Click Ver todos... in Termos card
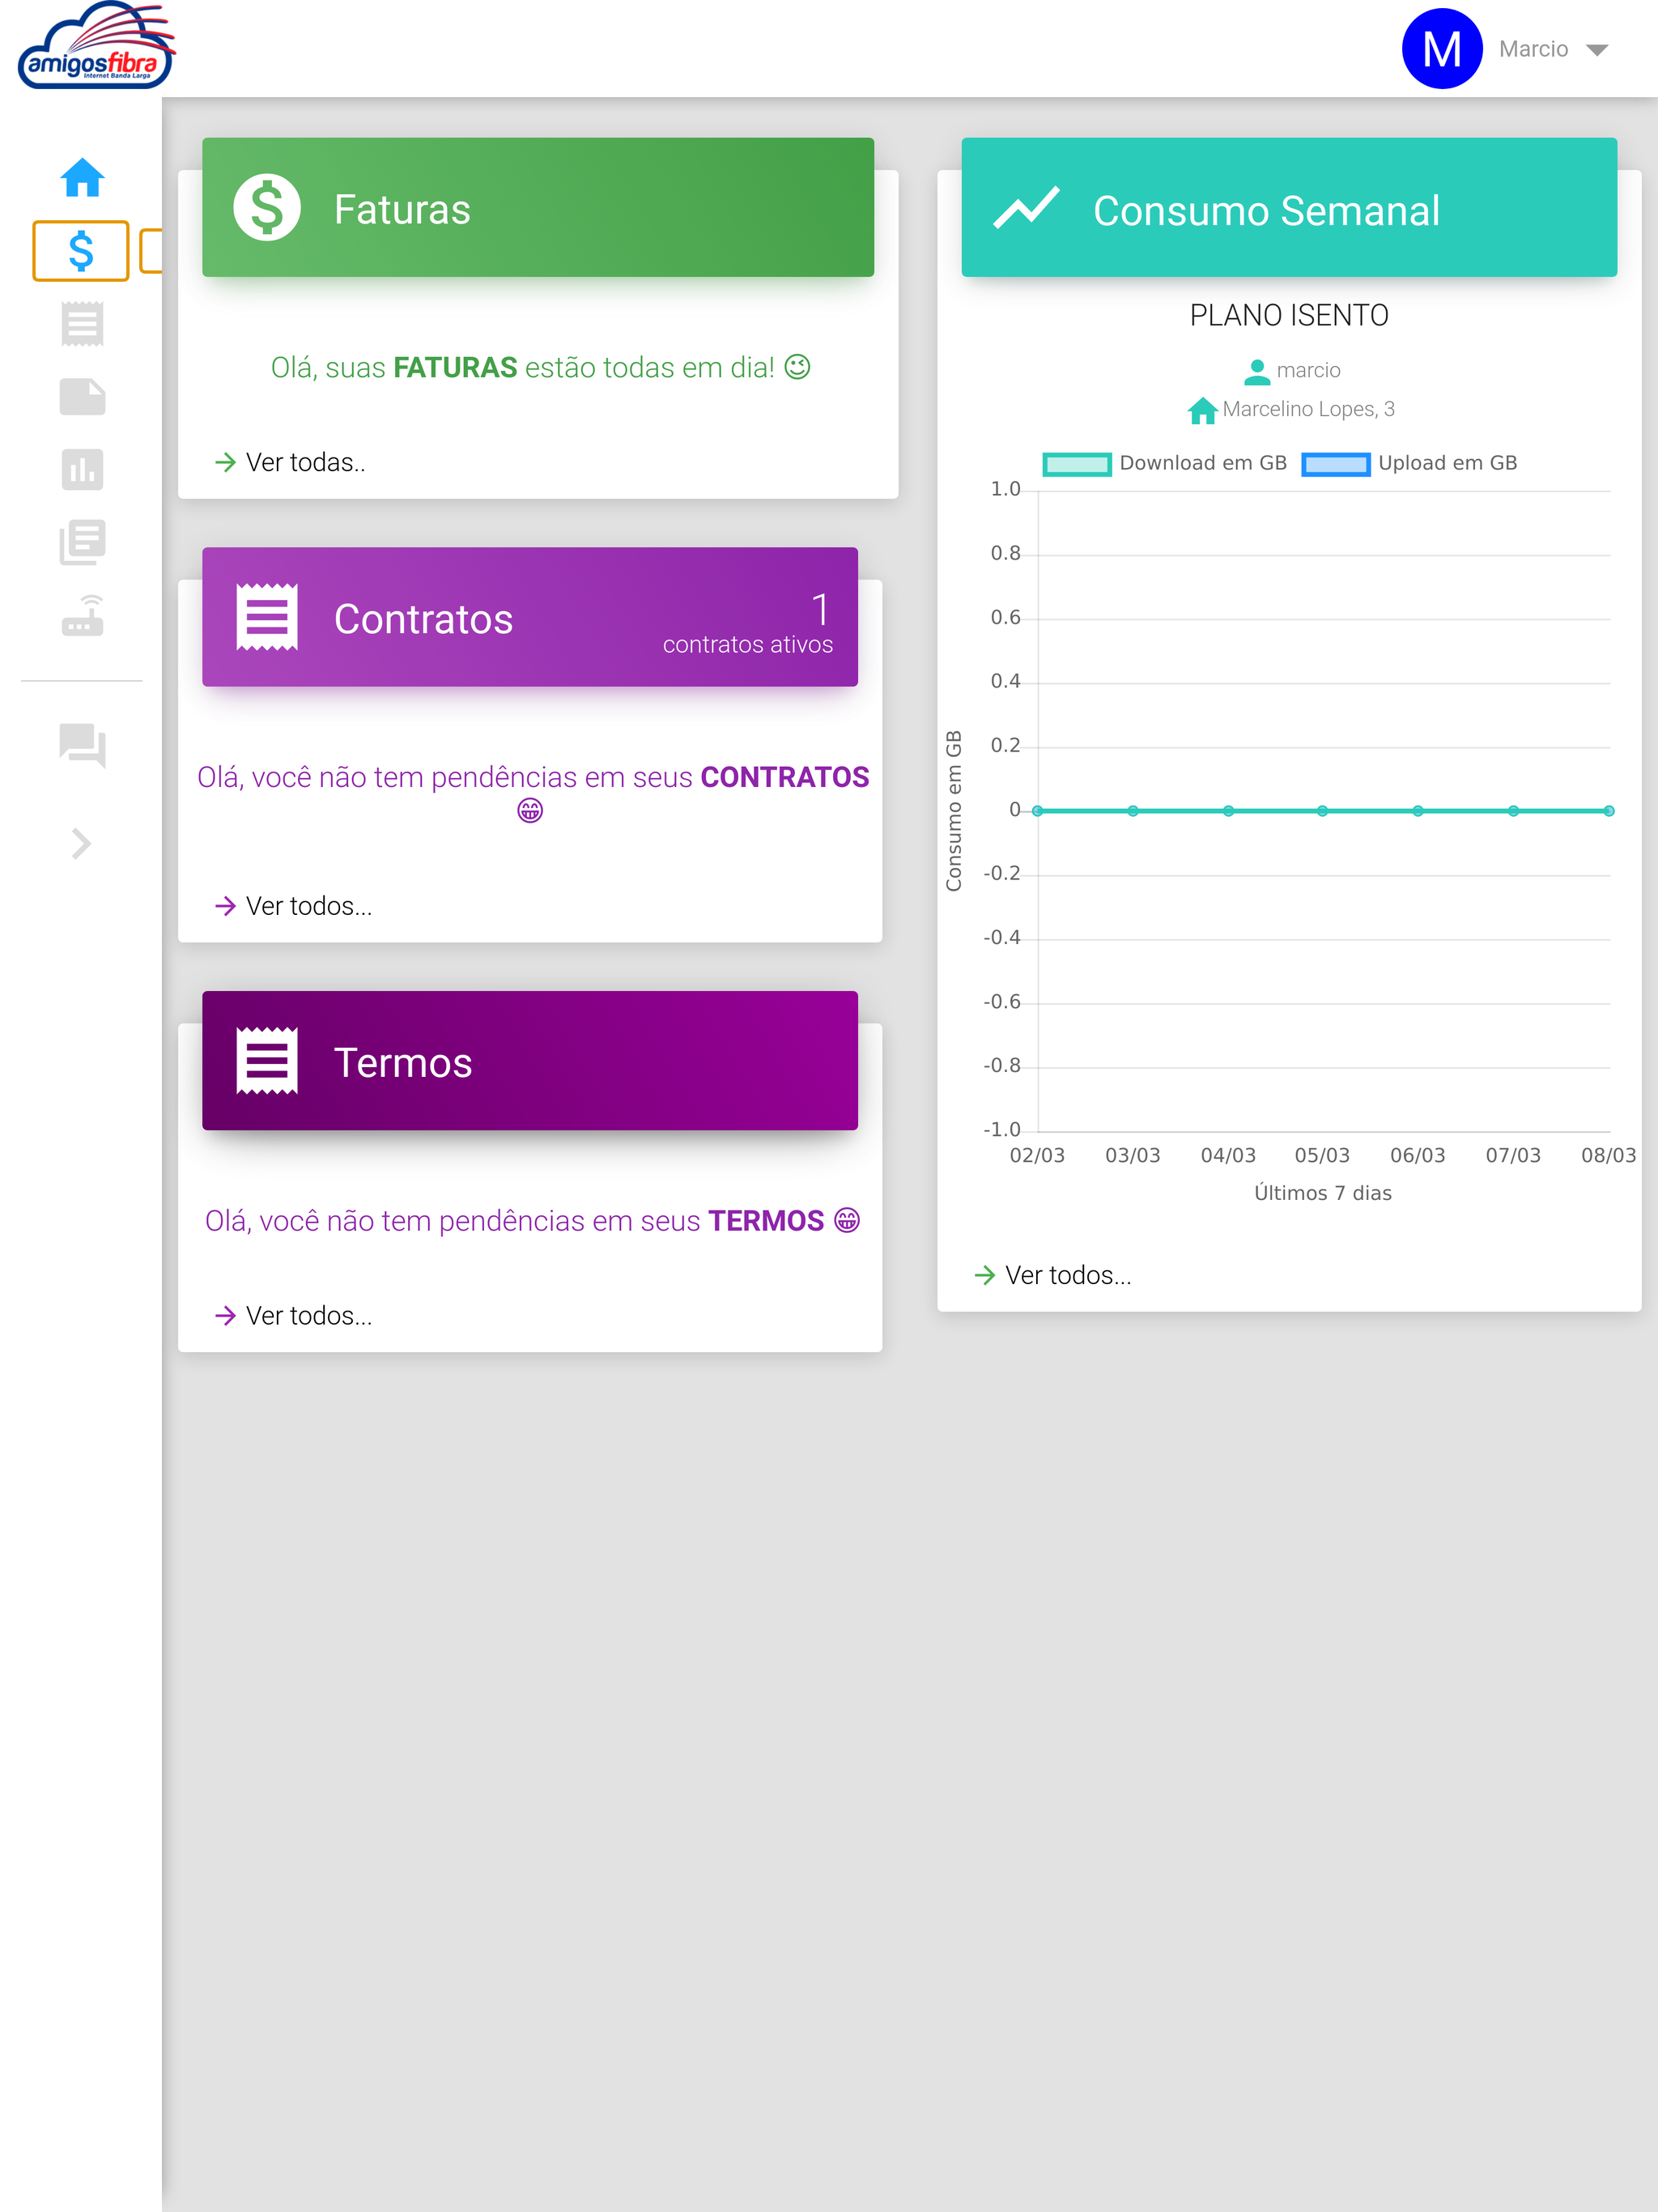1658x2212 pixels. (309, 1316)
